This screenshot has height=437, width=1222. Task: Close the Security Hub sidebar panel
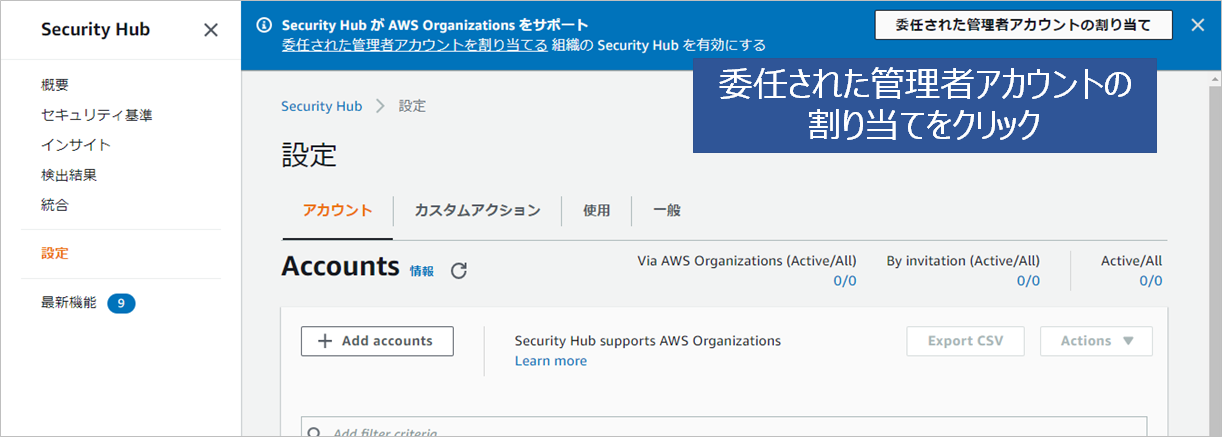coord(211,30)
